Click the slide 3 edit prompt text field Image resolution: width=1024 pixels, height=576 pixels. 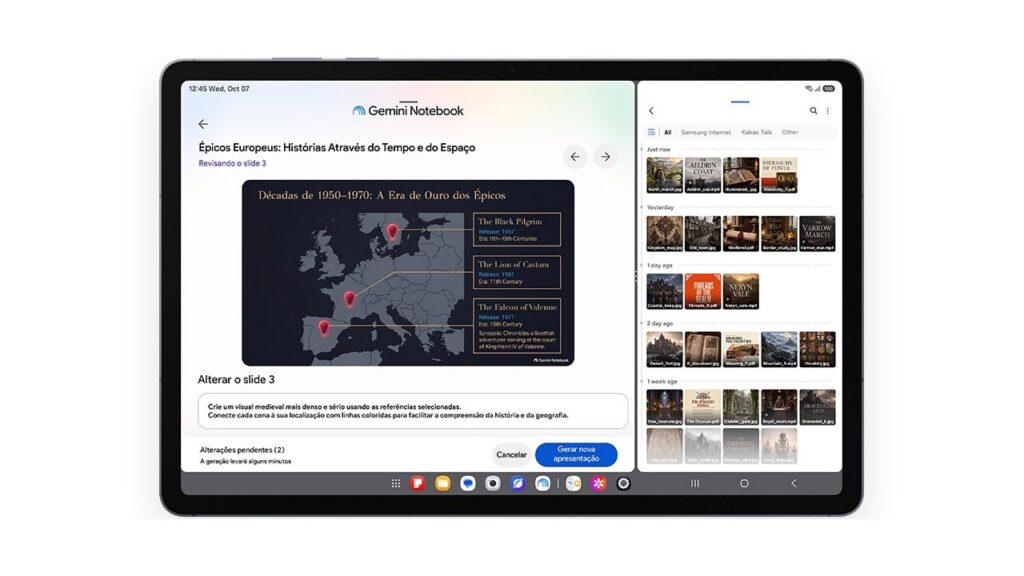[413, 411]
